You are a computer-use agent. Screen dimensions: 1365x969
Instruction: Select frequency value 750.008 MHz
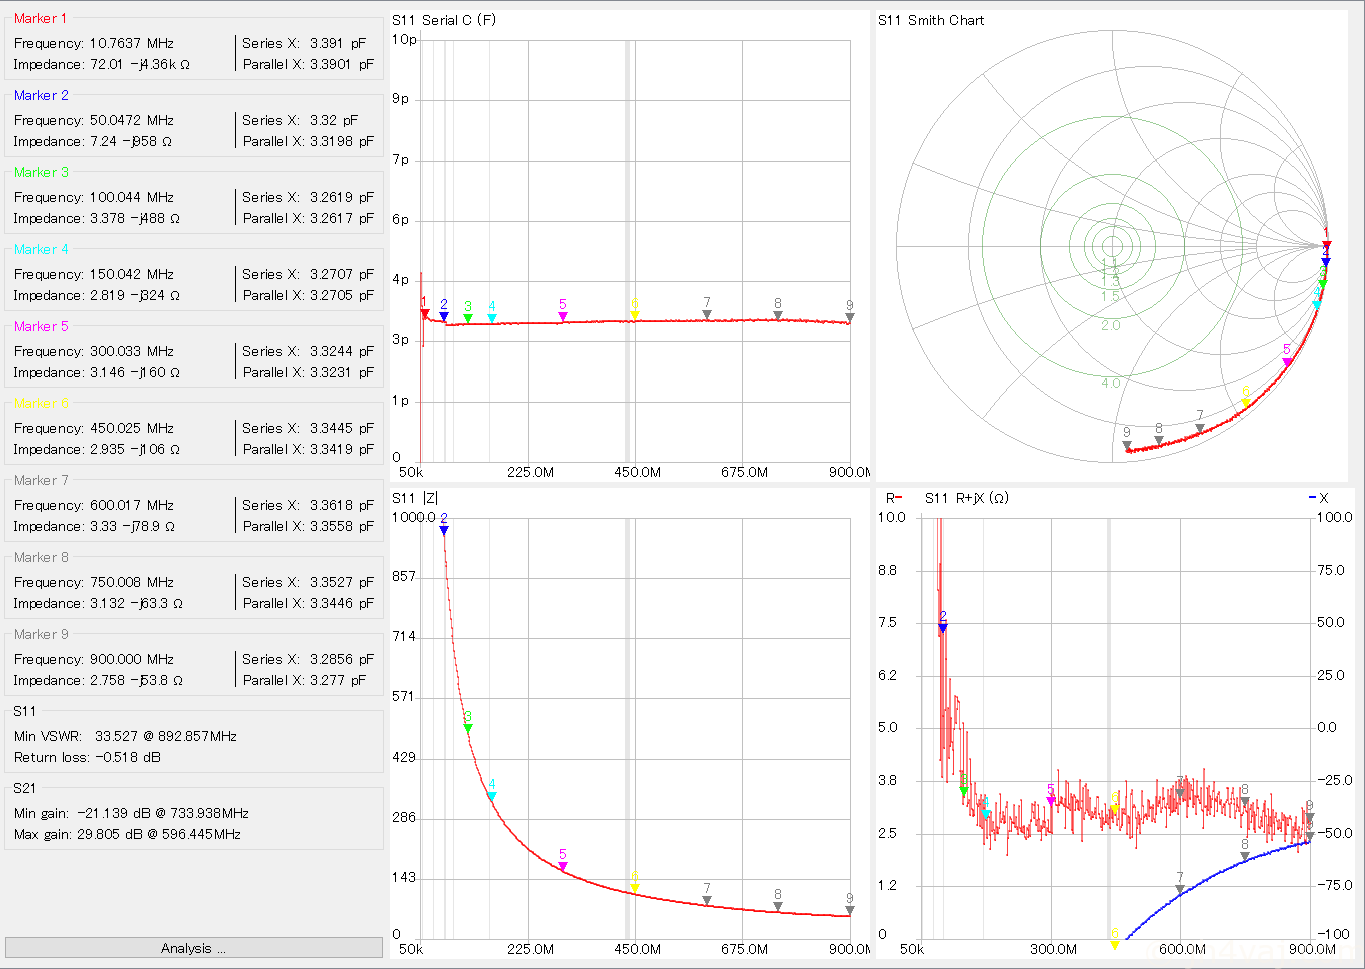point(132,582)
